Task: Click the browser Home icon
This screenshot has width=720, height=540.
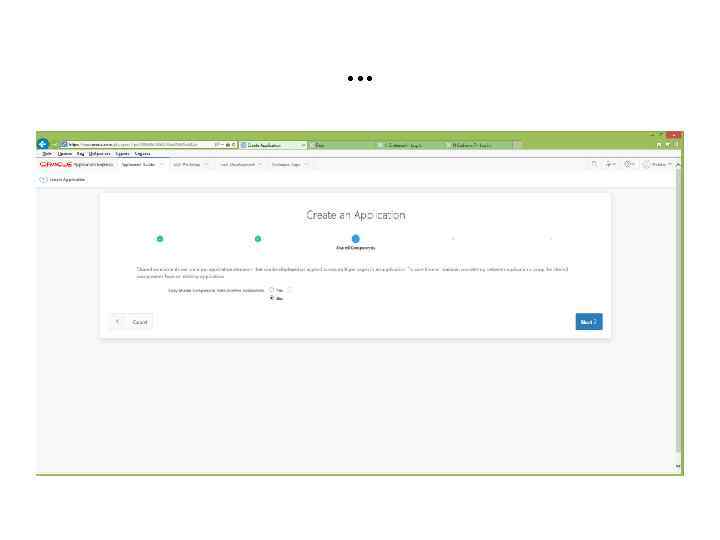Action: pos(658,145)
